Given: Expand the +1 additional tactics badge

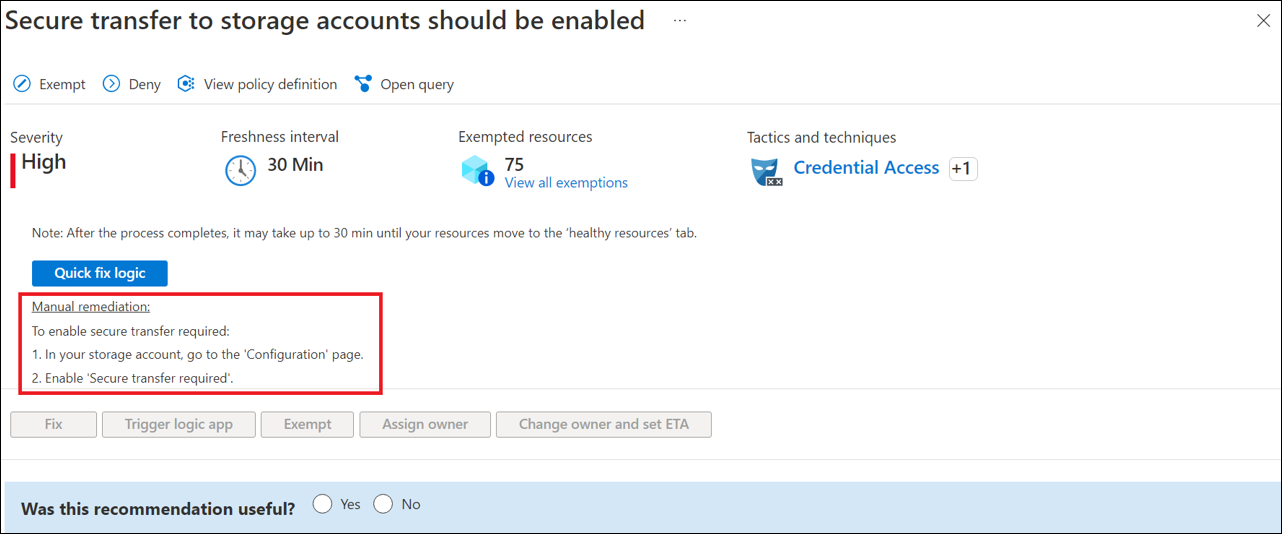Looking at the screenshot, I should pyautogui.click(x=961, y=169).
